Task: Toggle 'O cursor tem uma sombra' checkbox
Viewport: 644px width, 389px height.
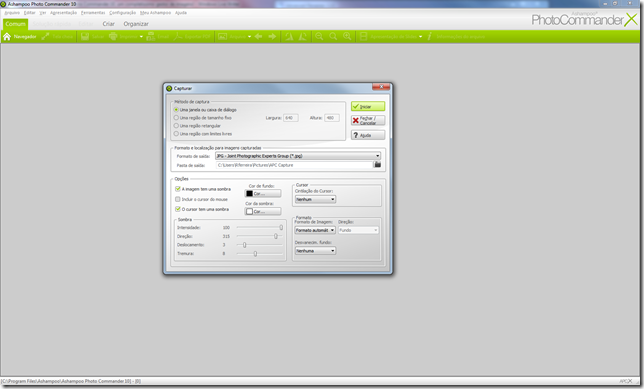Action: 178,209
